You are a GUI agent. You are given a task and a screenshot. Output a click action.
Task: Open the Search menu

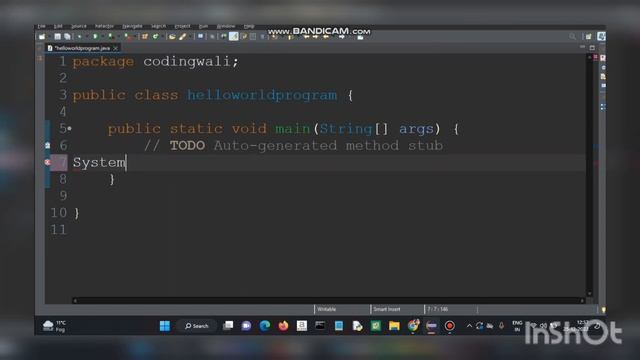click(159, 26)
